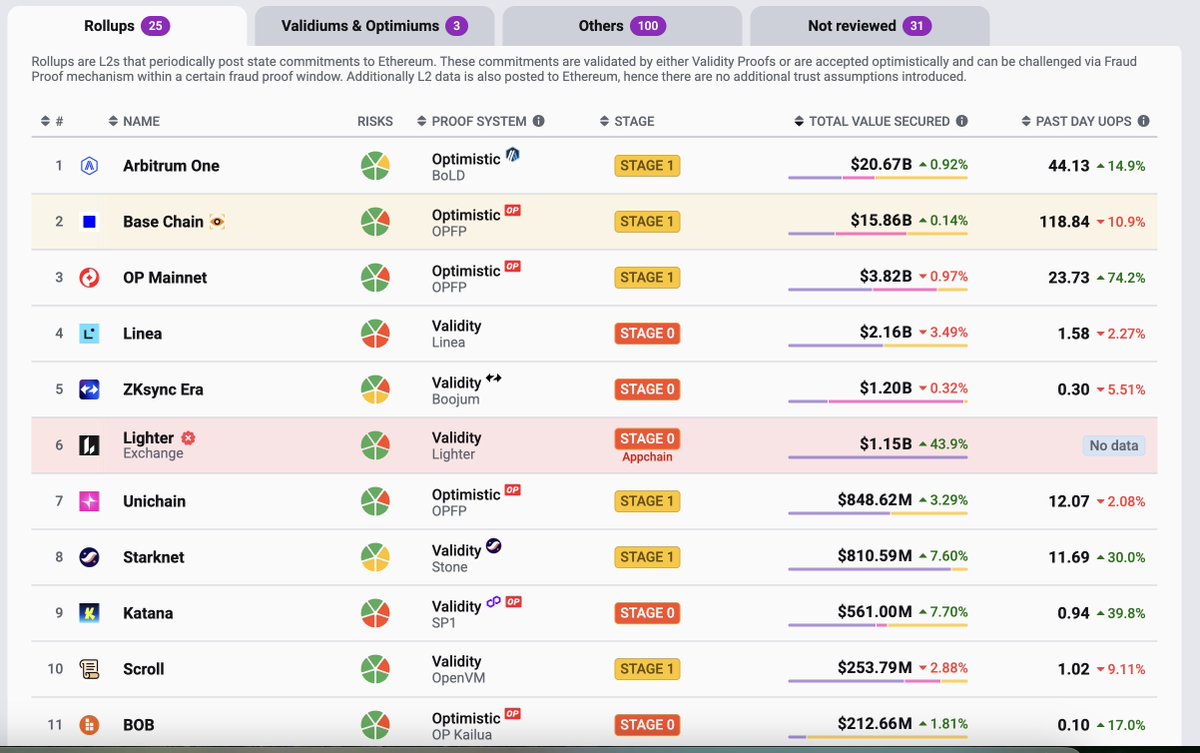
Task: Click STAGE 0 Appchain badge for Lighter
Action: pyautogui.click(x=647, y=446)
